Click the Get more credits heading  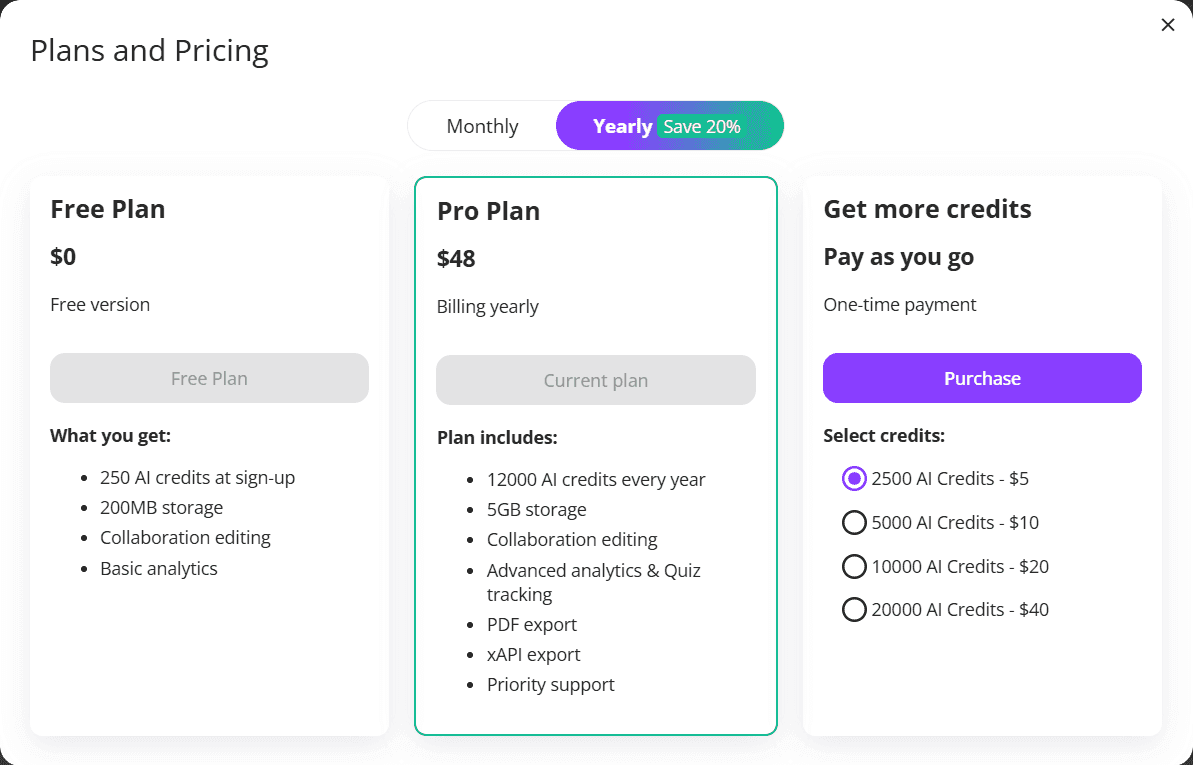pos(927,209)
